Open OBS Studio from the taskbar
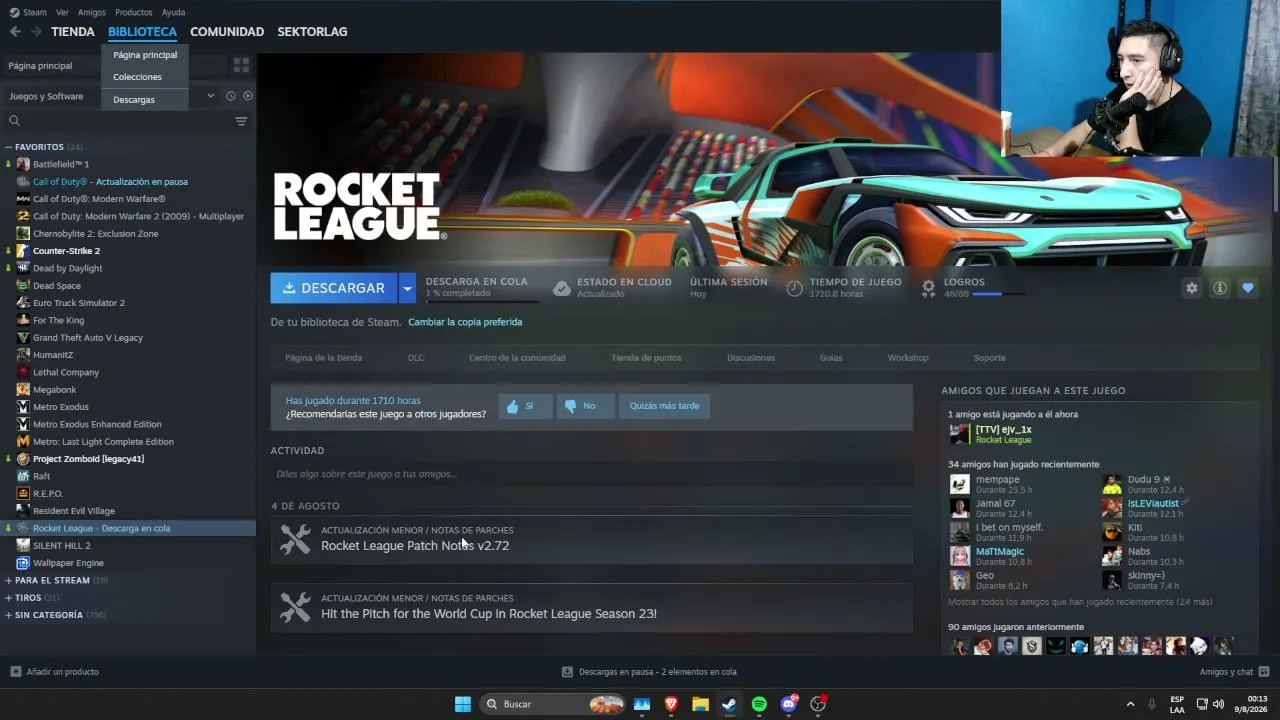 tap(818, 704)
